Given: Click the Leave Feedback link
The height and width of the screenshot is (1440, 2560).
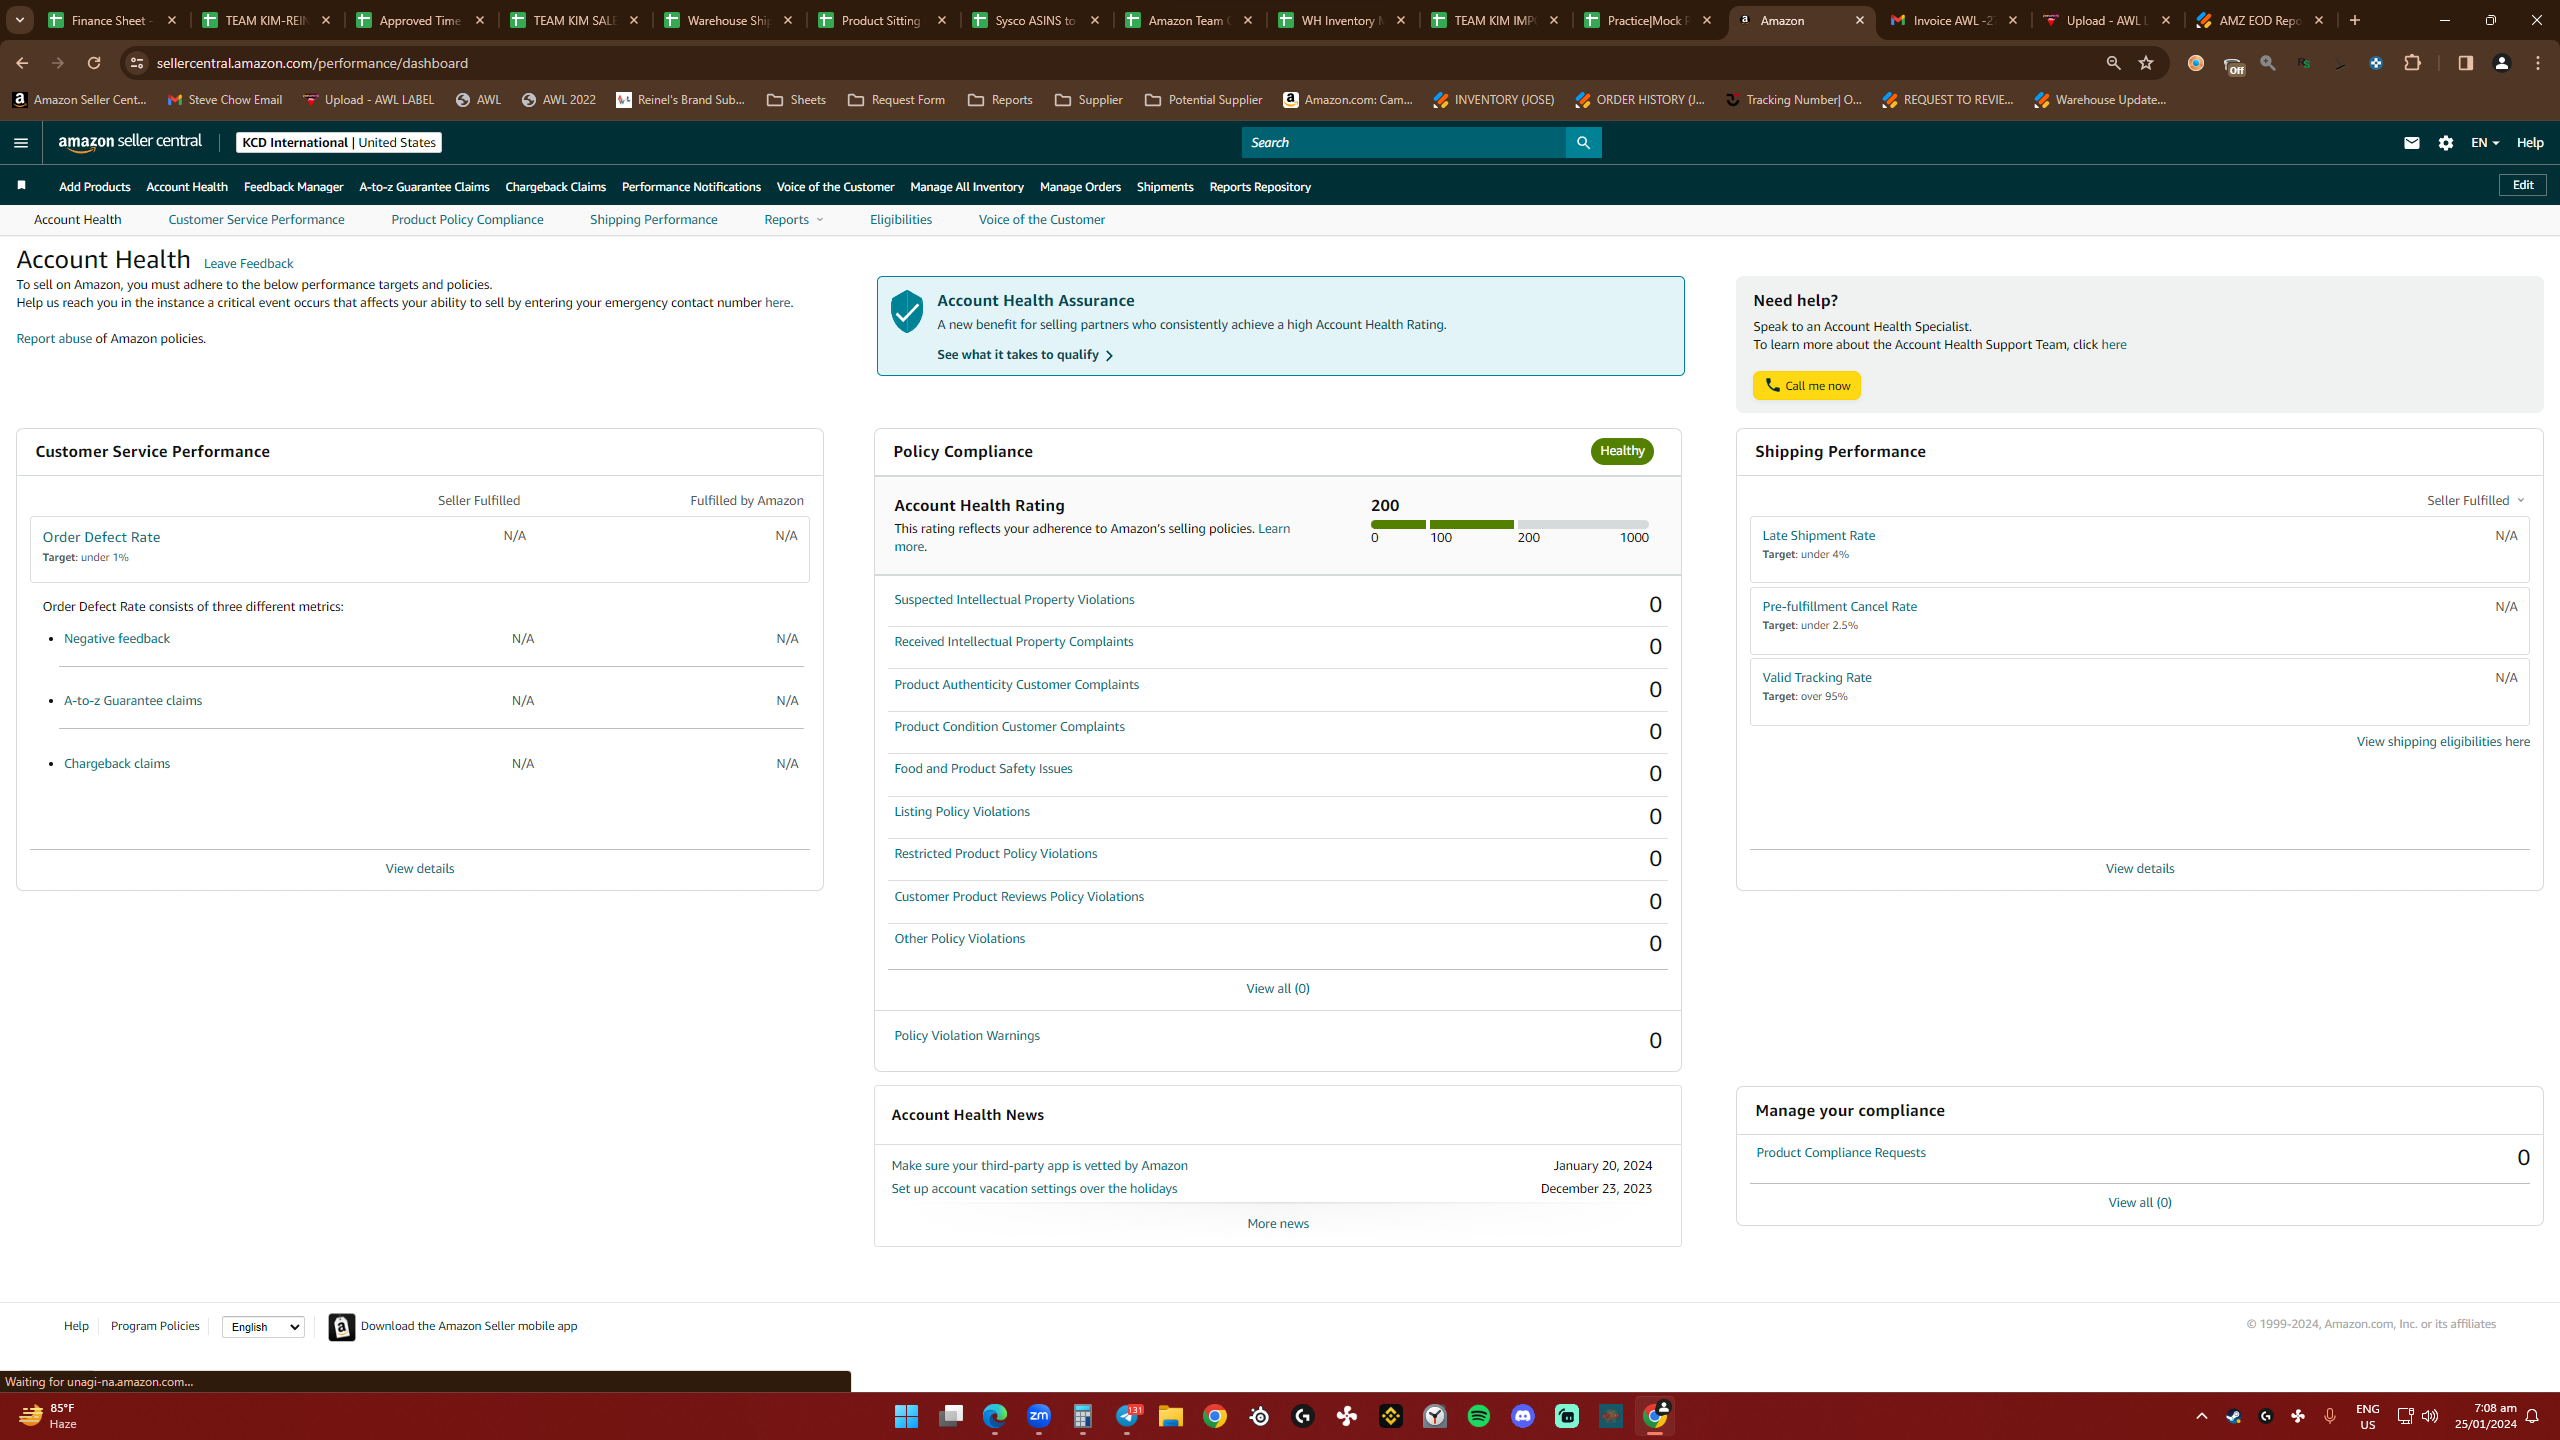Looking at the screenshot, I should (x=248, y=264).
